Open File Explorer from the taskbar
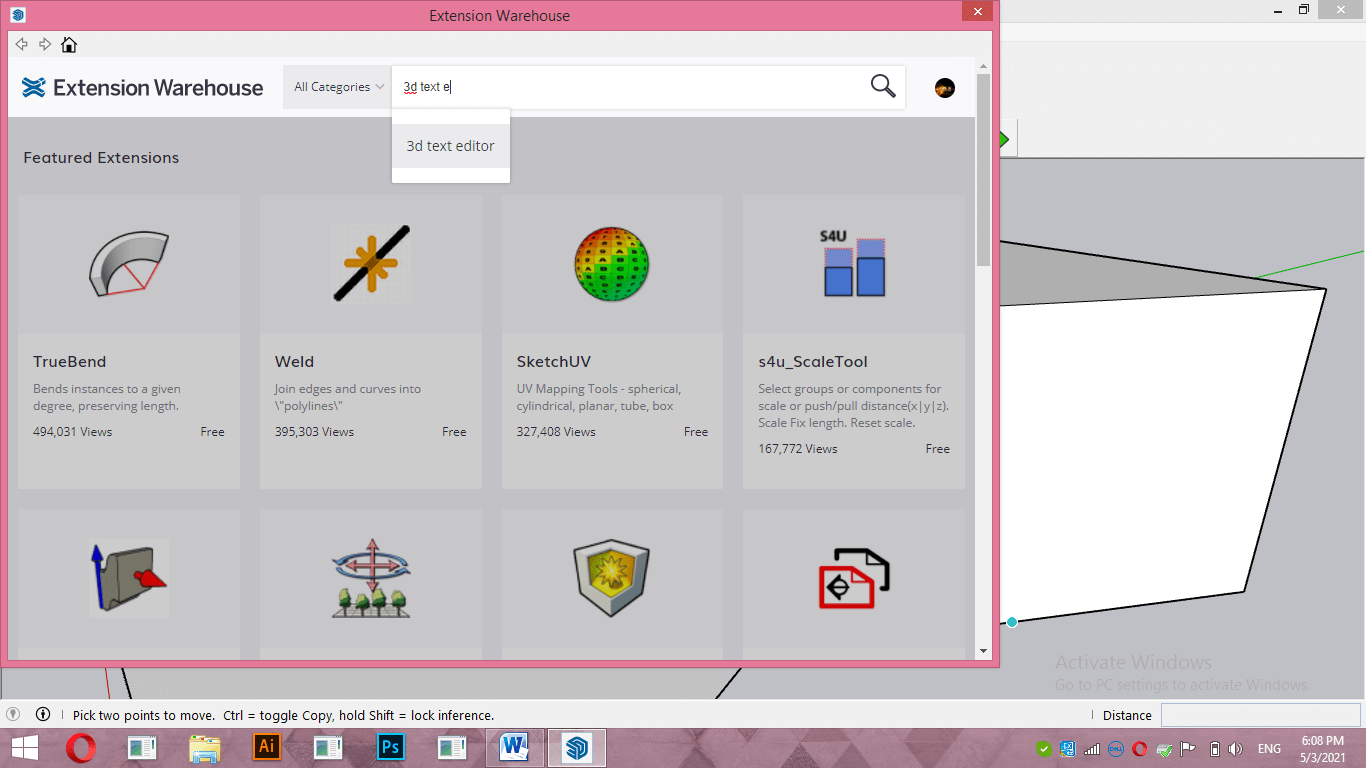1366x768 pixels. pyautogui.click(x=204, y=747)
